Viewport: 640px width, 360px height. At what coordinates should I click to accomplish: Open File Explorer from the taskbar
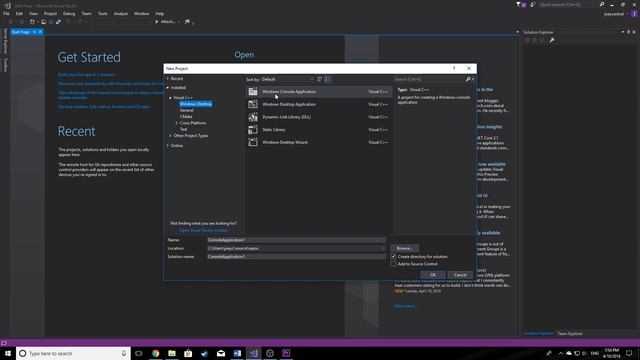[x=172, y=353]
